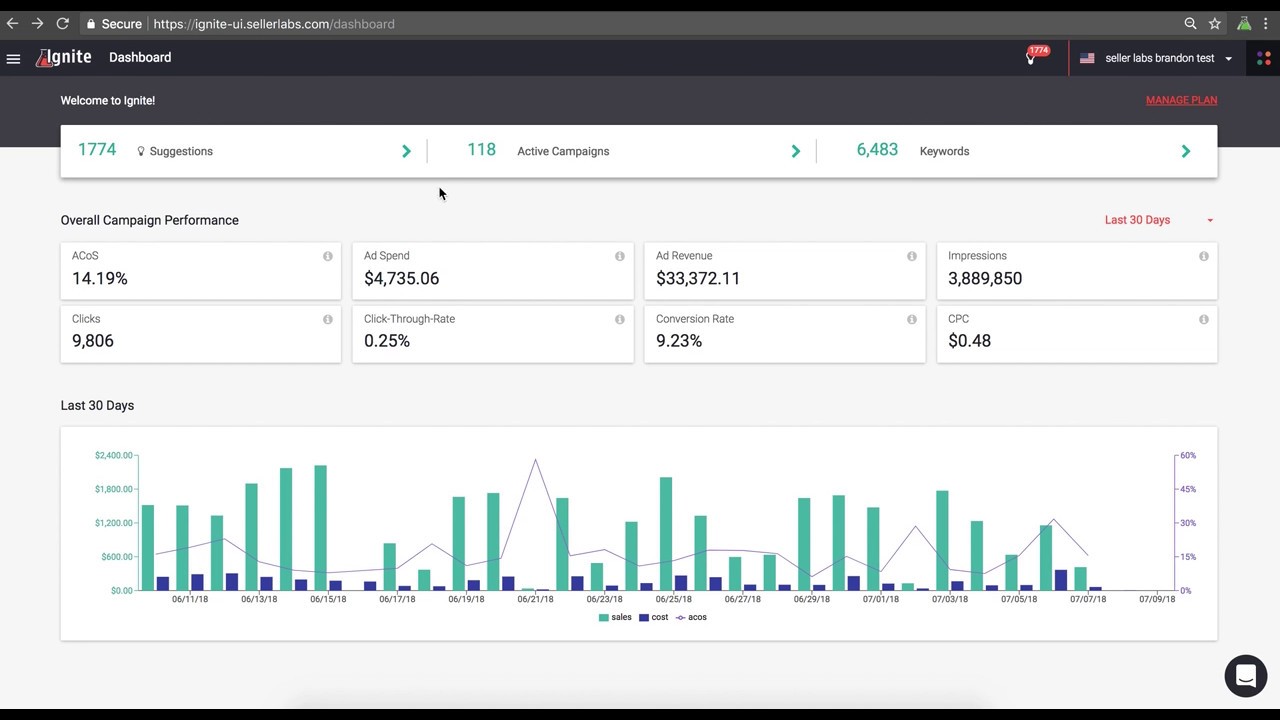Click the browser forward arrow

tap(37, 23)
